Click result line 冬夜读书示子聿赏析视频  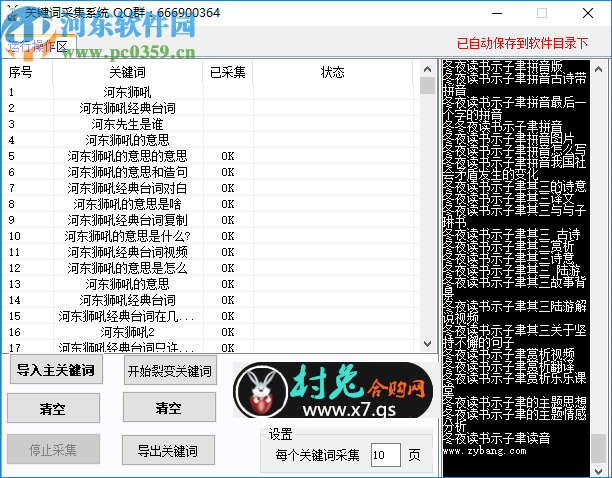pyautogui.click(x=509, y=354)
